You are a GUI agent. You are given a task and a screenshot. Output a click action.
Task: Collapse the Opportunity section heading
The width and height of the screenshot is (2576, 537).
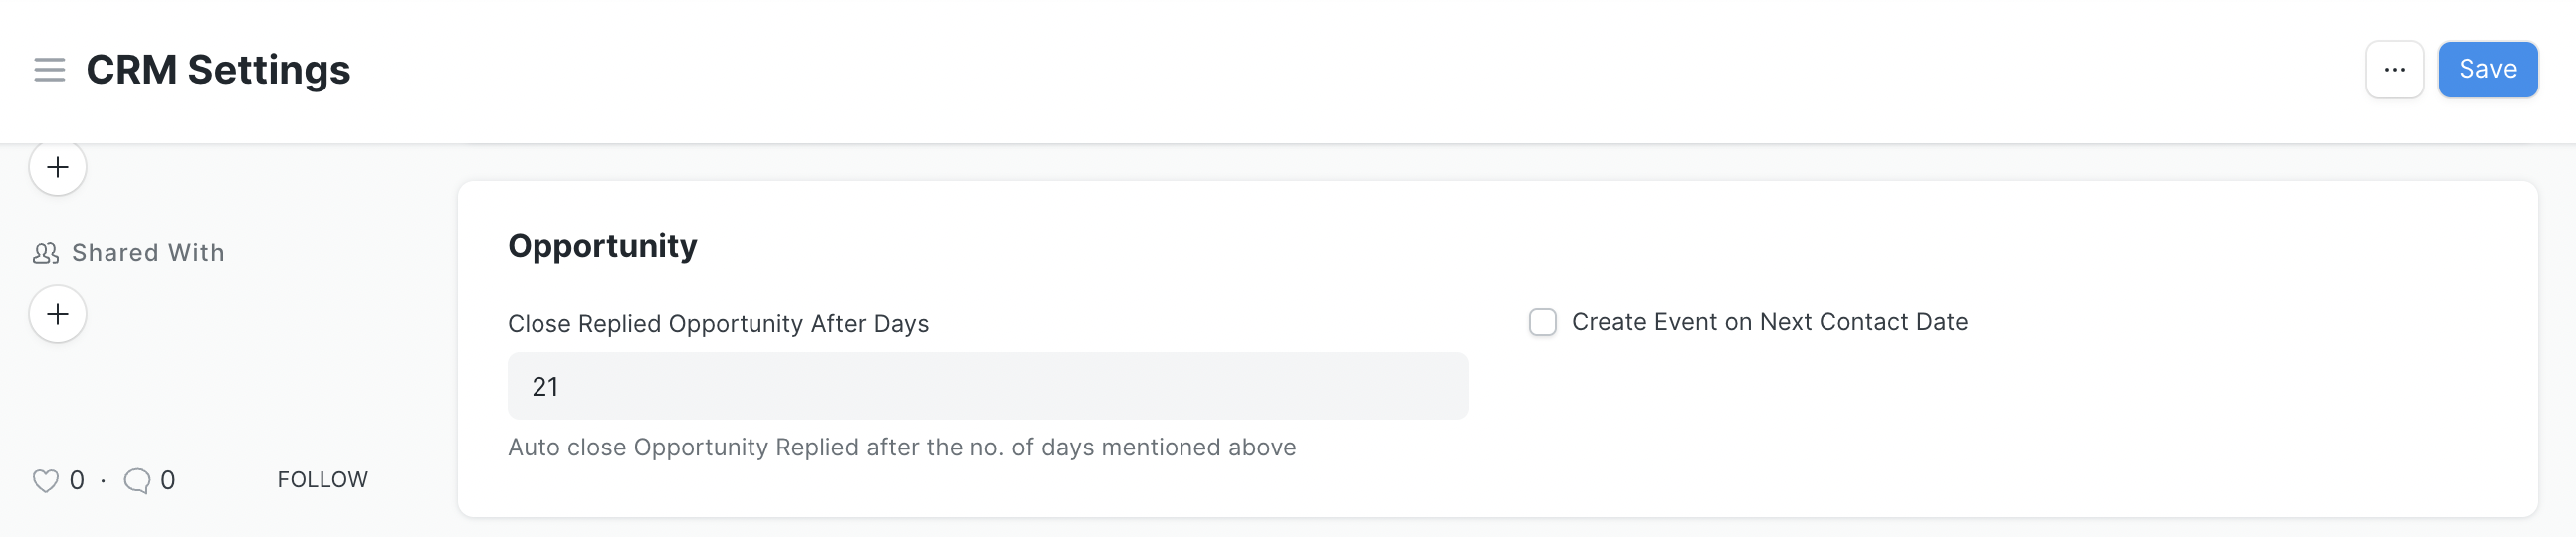[602, 246]
